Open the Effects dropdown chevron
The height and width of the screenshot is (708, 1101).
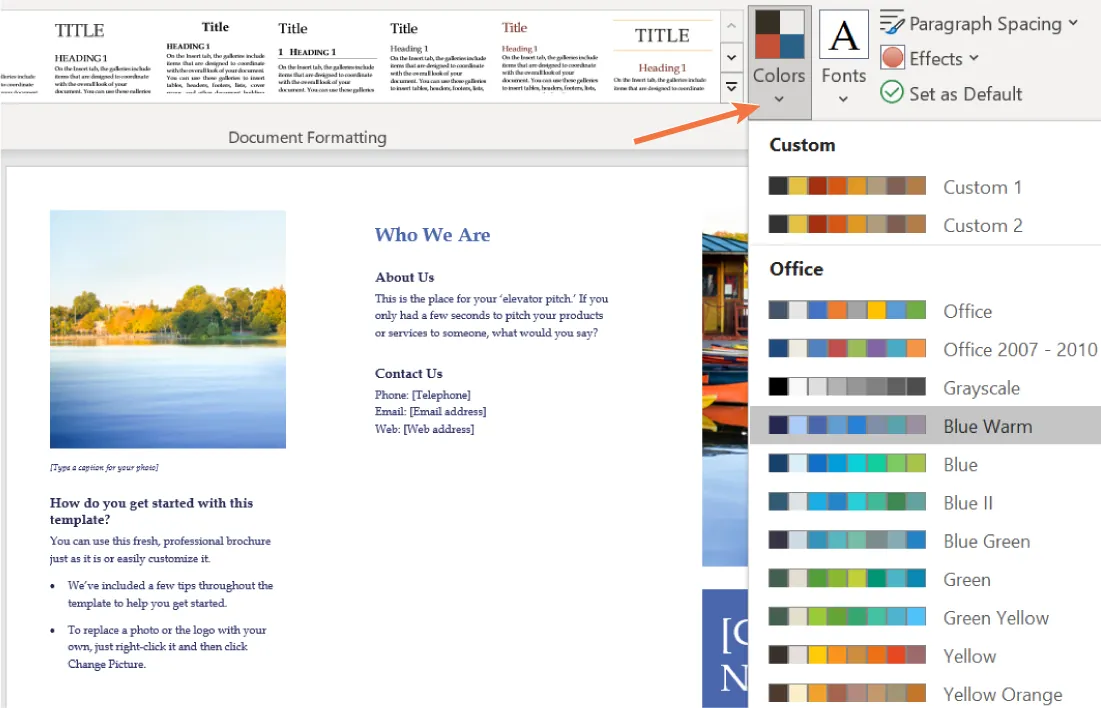974,58
